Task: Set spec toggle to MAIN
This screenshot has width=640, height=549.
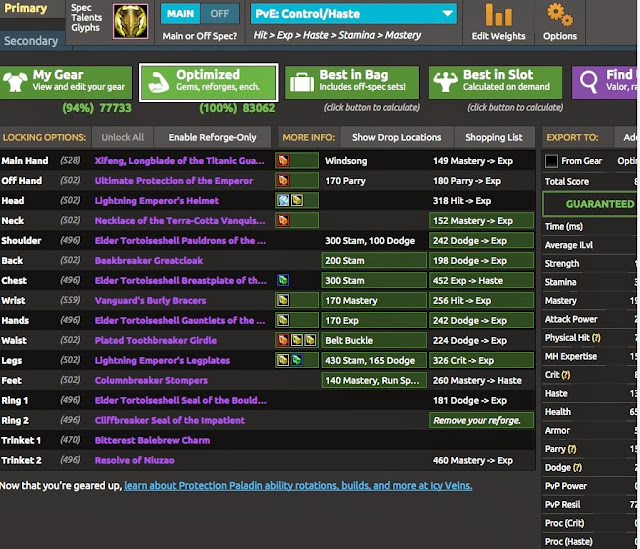Action: click(x=180, y=14)
